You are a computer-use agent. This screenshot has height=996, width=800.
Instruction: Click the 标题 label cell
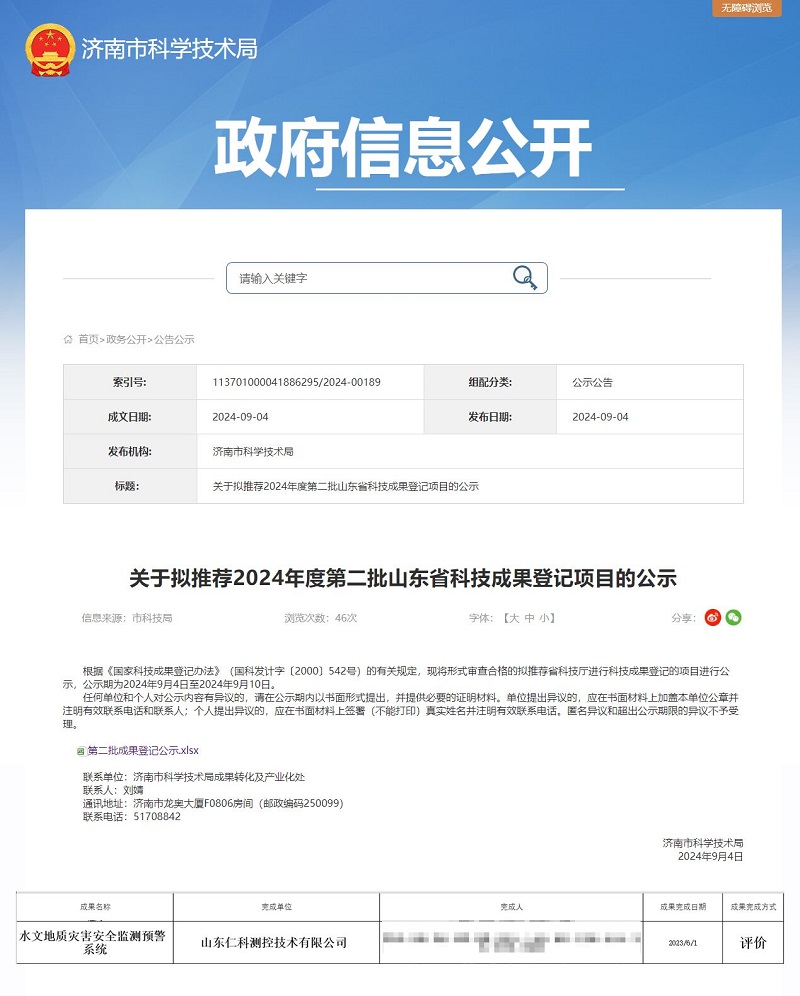tap(130, 486)
